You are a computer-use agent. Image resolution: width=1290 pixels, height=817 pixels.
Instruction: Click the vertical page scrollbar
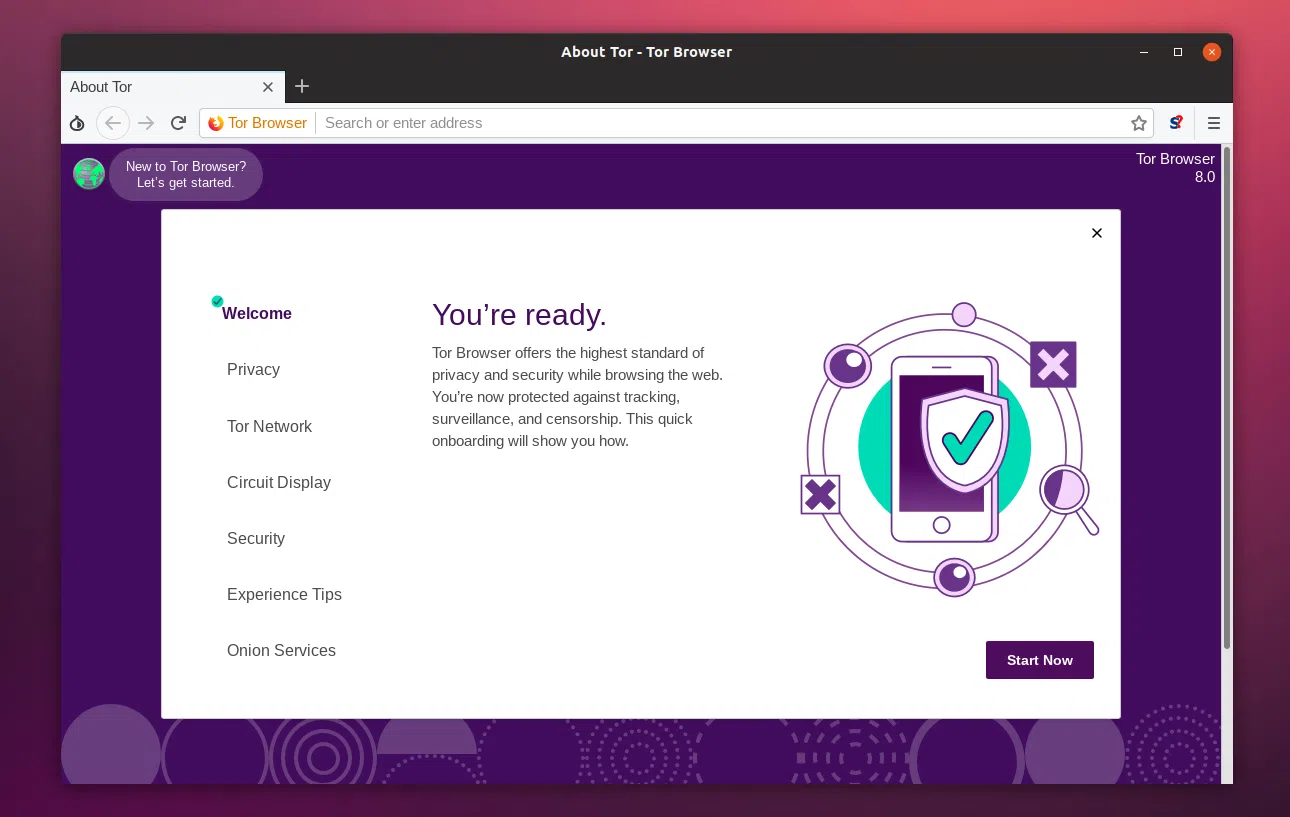[x=1227, y=398]
